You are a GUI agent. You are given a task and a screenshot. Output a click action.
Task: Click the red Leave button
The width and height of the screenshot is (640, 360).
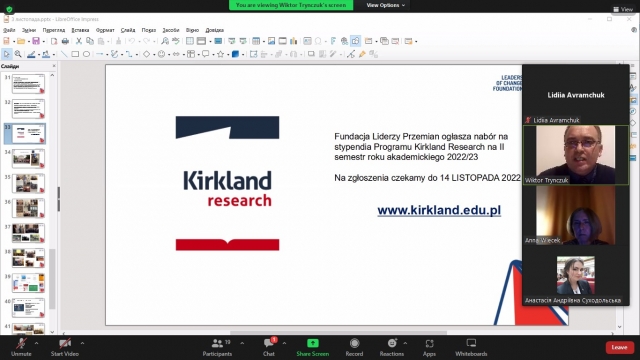(619, 347)
